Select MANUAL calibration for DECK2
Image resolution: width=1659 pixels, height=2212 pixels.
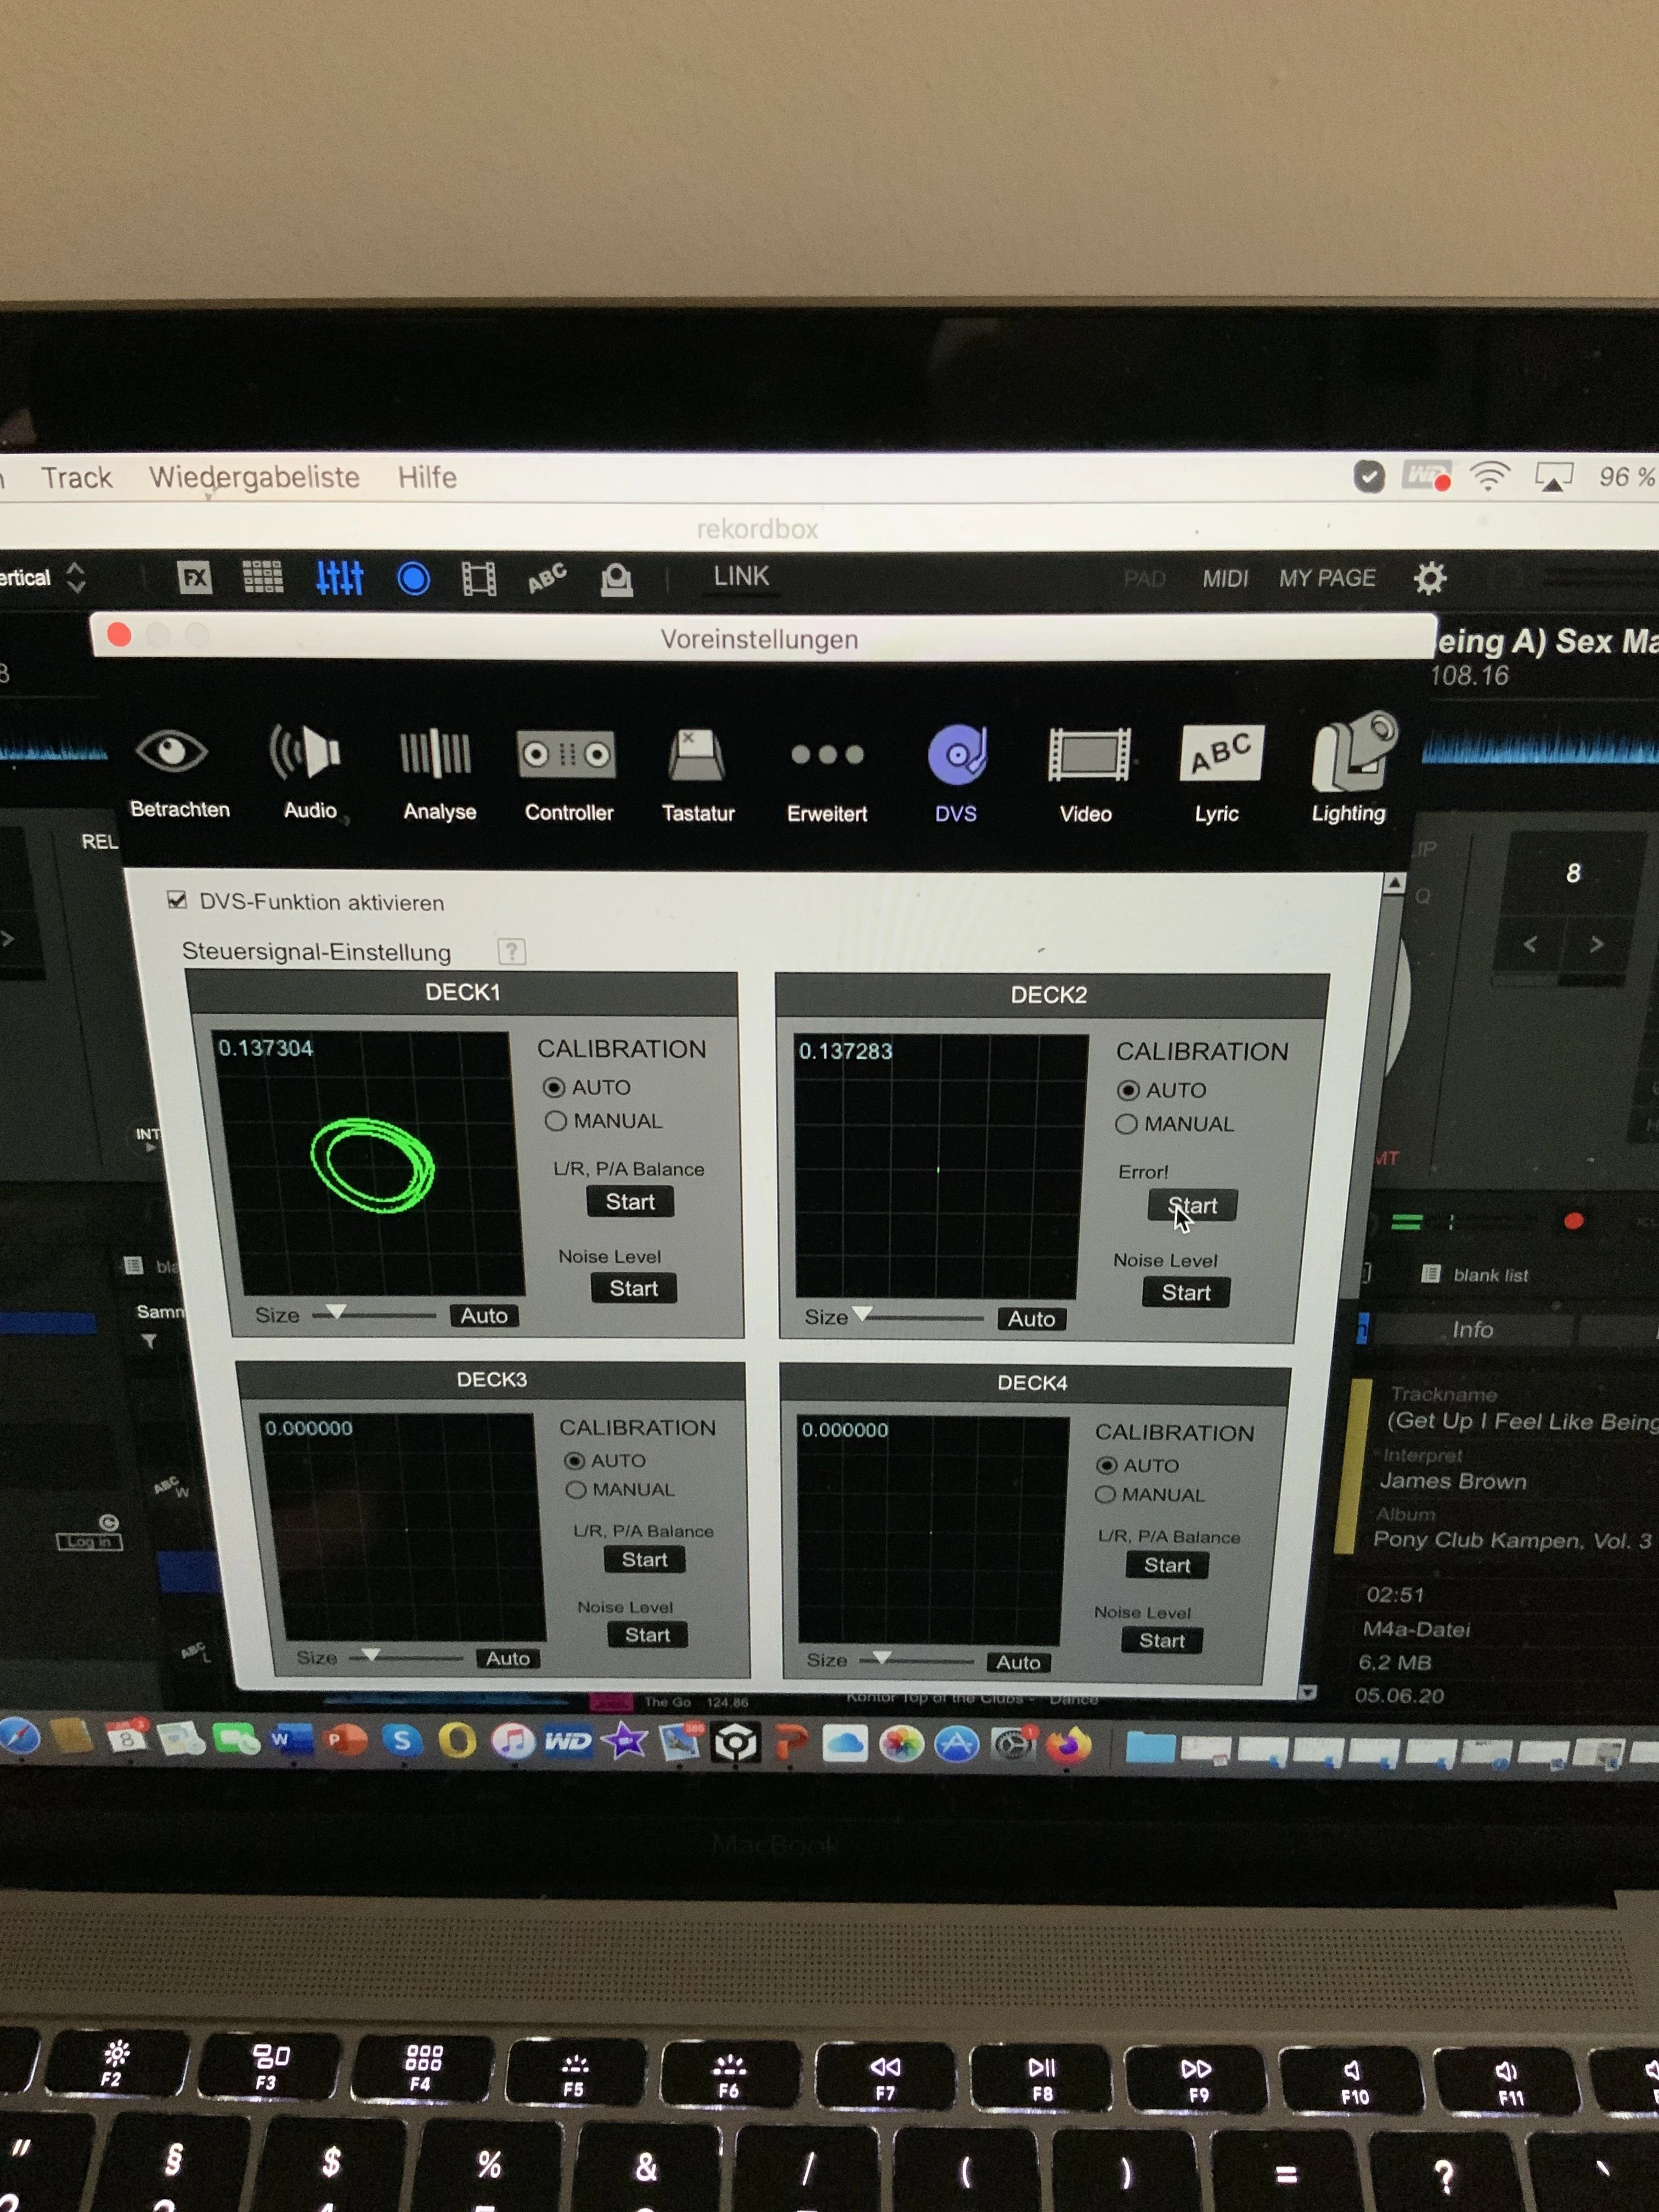tap(1126, 1124)
